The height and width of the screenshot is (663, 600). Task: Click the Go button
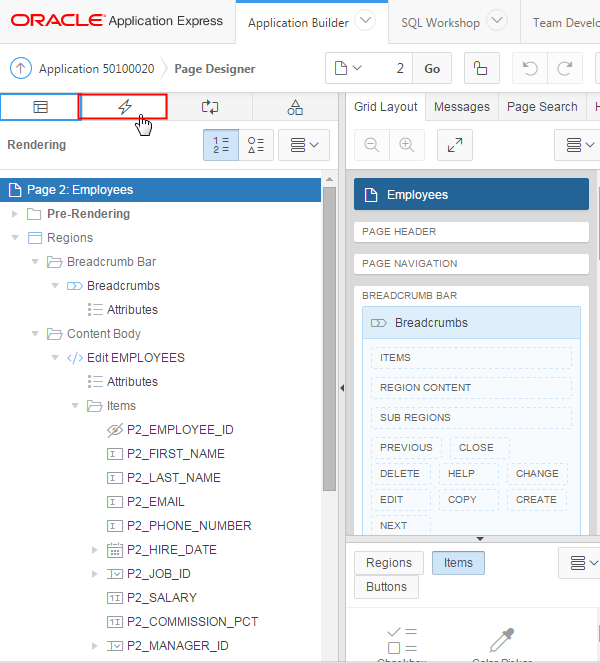click(x=432, y=68)
